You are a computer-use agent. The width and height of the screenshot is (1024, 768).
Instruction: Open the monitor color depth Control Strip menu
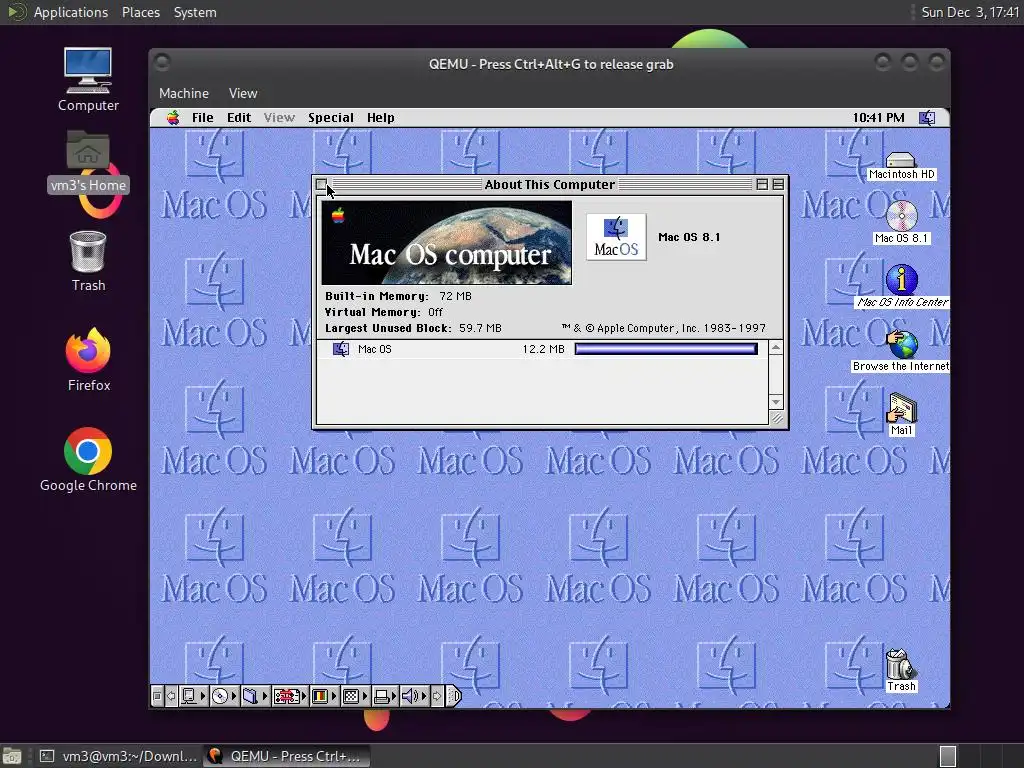tap(323, 696)
